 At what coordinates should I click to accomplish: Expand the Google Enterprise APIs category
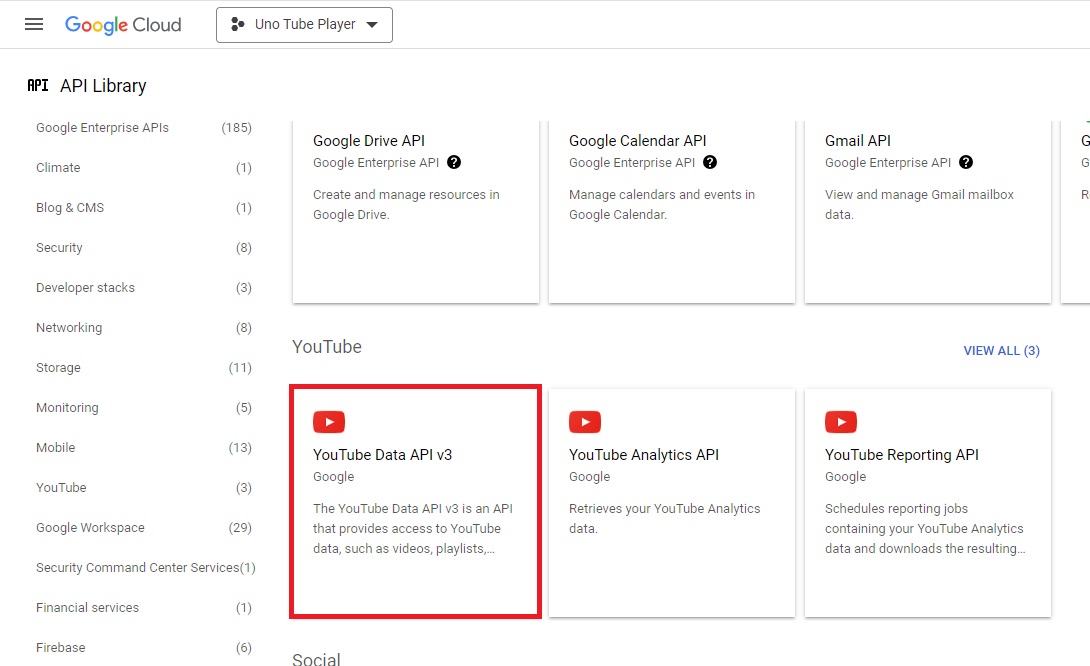(x=102, y=127)
